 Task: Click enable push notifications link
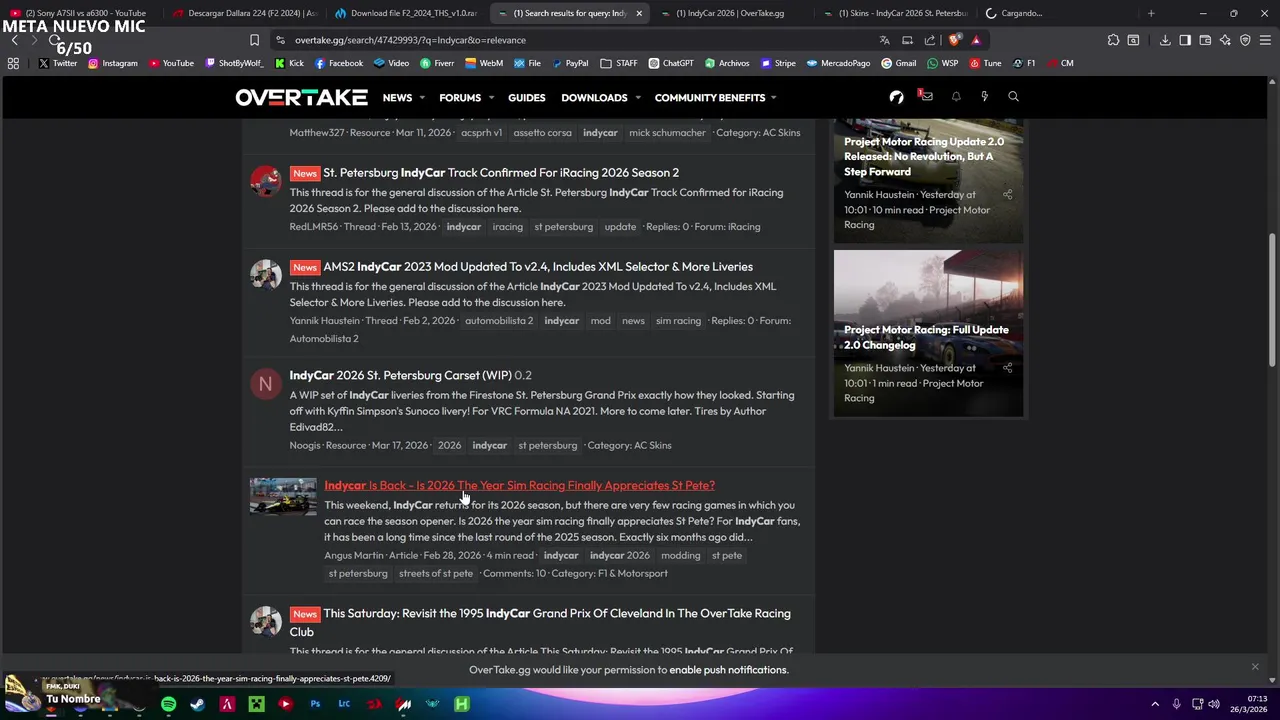[x=729, y=670]
